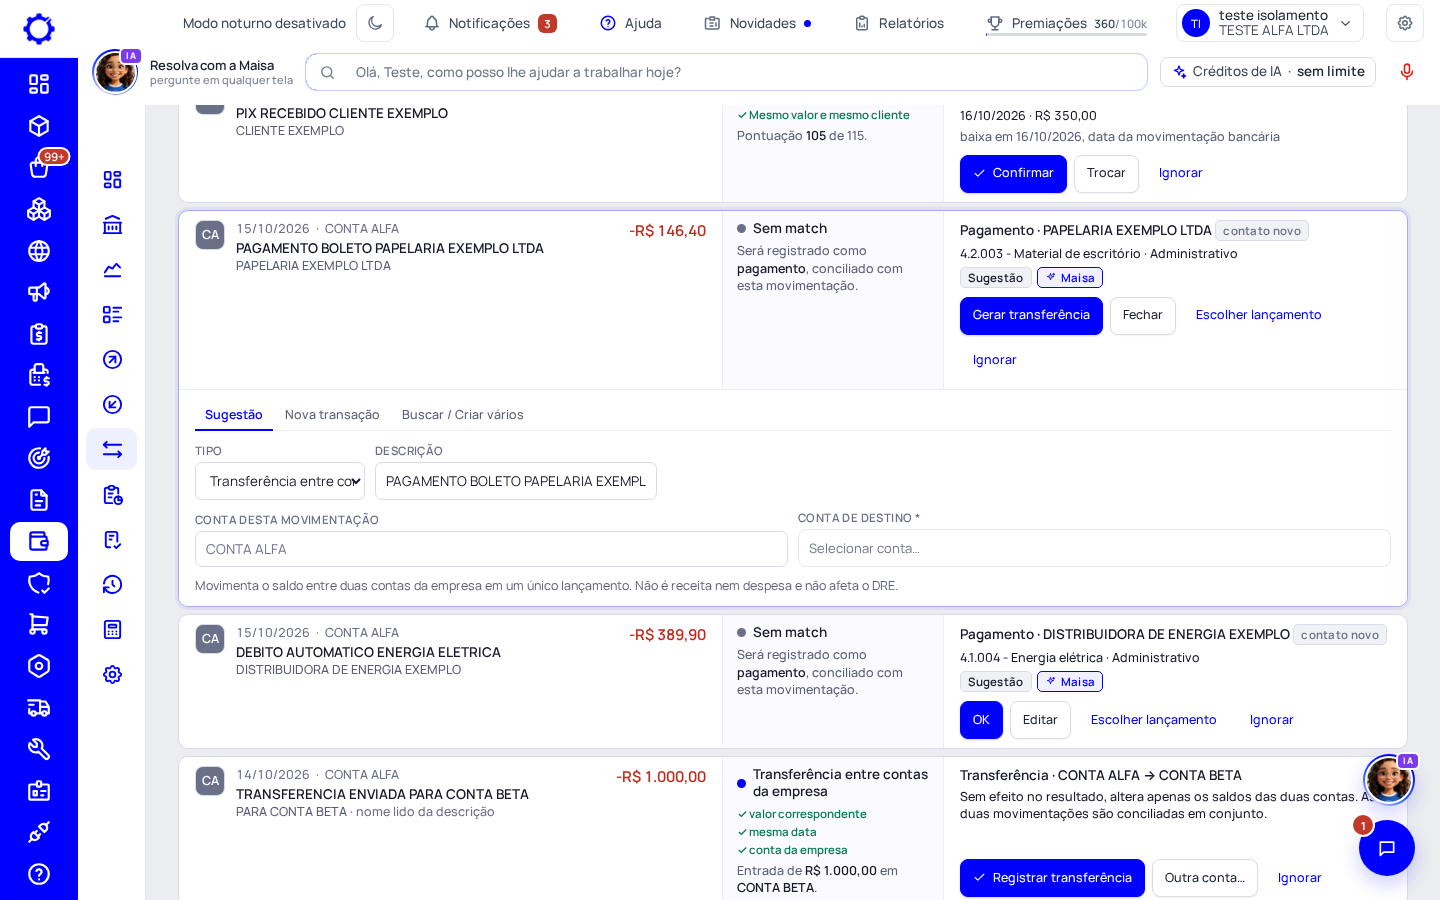
Task: Open the wrench tools icon in the blue sidebar
Action: pos(39,749)
